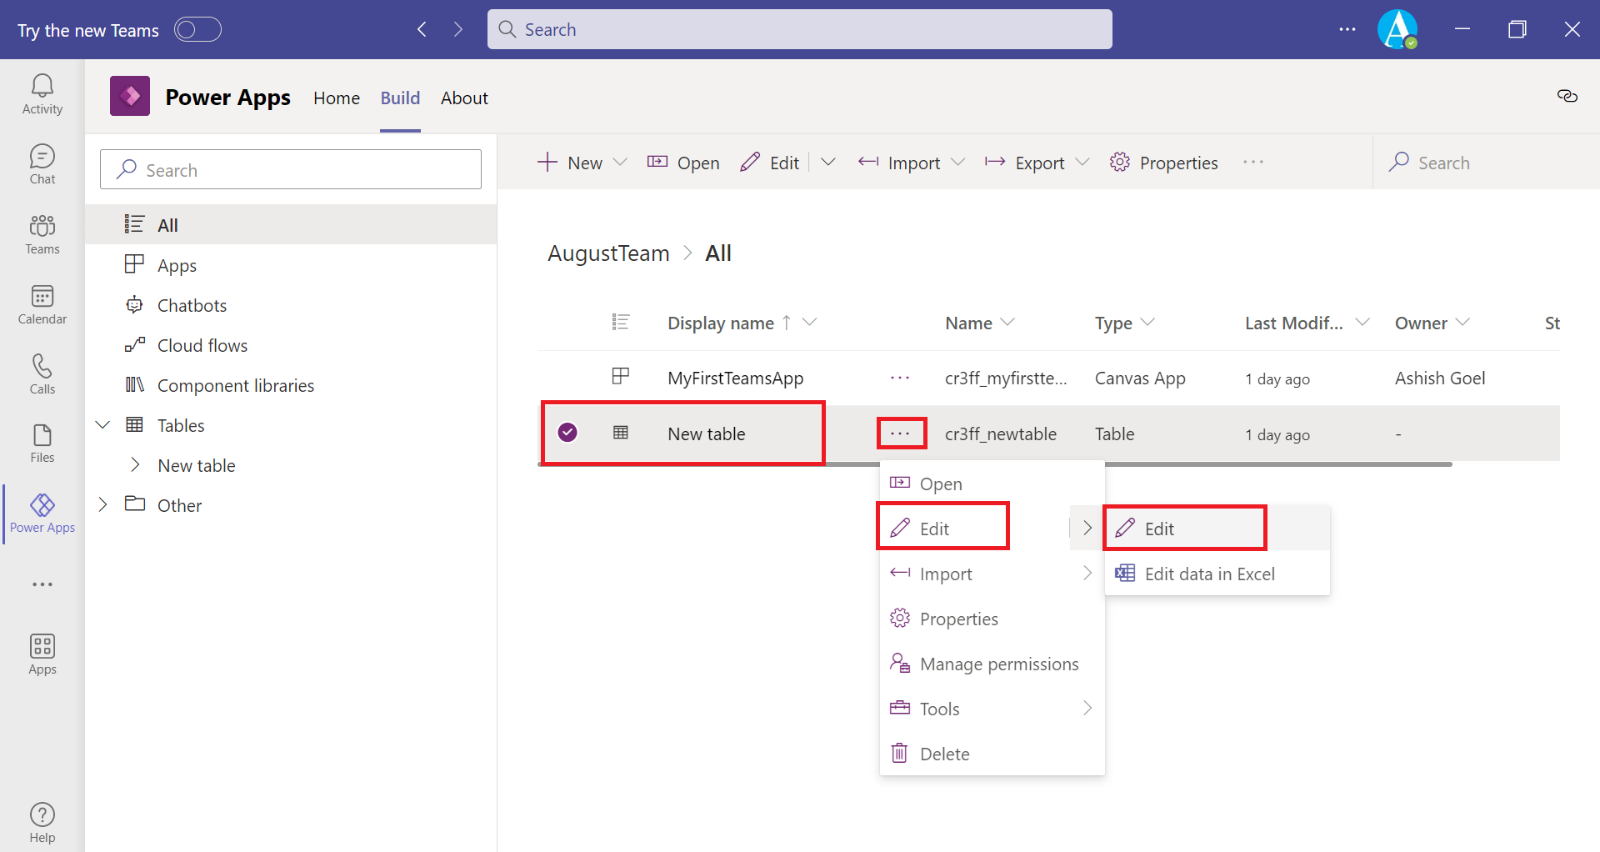Select Manage permissions in context menu
Viewport: 1600px width, 852px height.
998,664
